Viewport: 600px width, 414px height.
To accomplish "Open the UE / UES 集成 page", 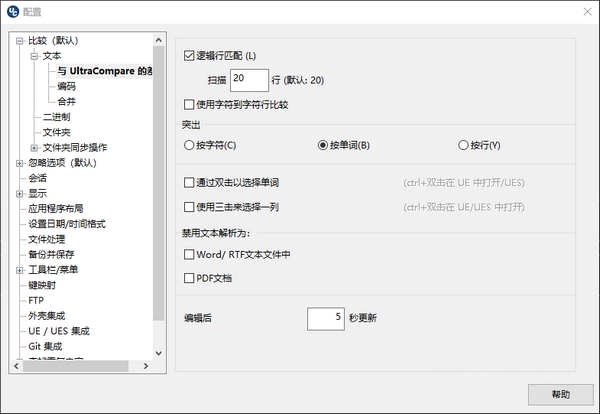I will tap(59, 331).
